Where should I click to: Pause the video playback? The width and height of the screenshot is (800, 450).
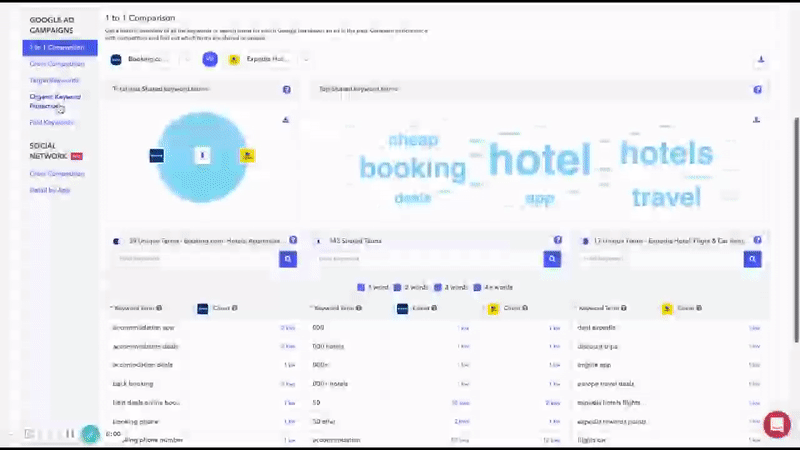point(70,434)
